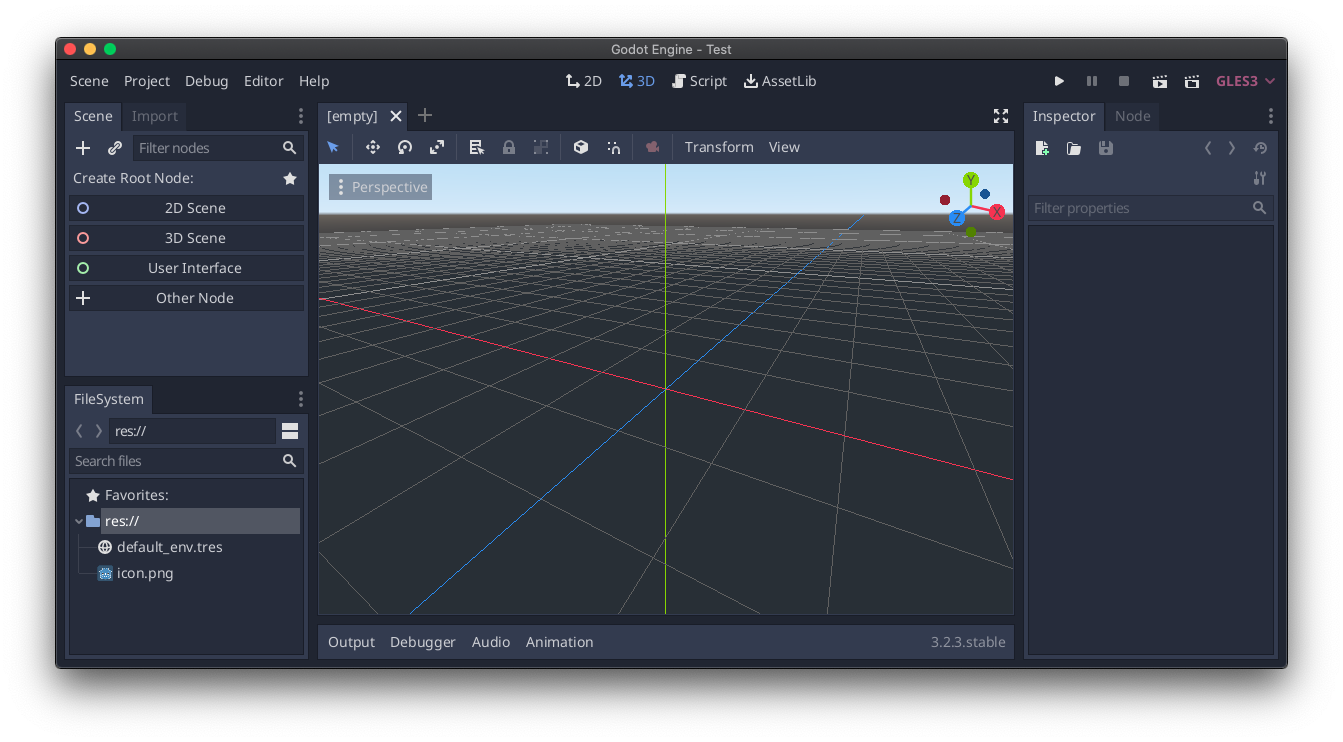This screenshot has width=1343, height=742.
Task: Choose the Move Mode tool
Action: (373, 147)
